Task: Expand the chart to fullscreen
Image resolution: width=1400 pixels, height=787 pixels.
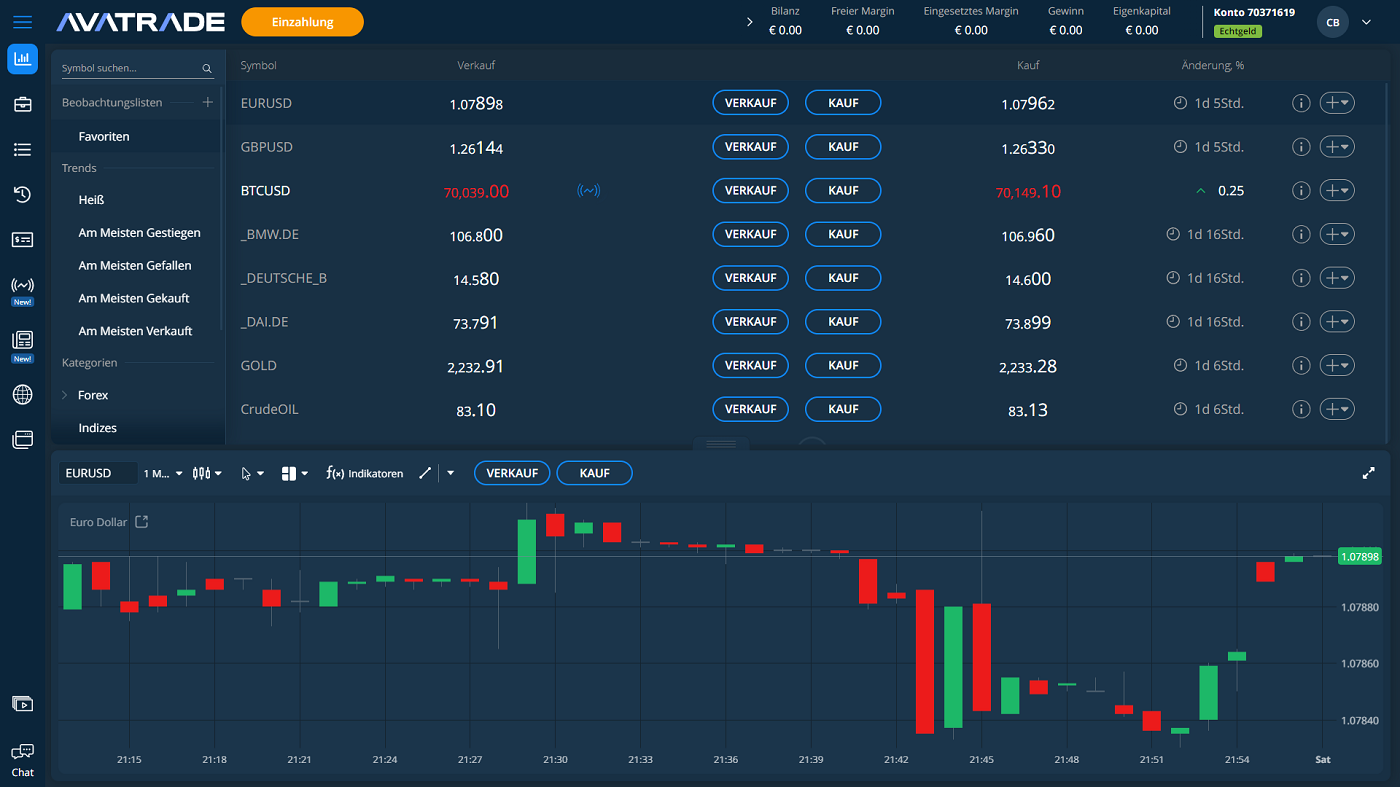Action: click(1369, 473)
